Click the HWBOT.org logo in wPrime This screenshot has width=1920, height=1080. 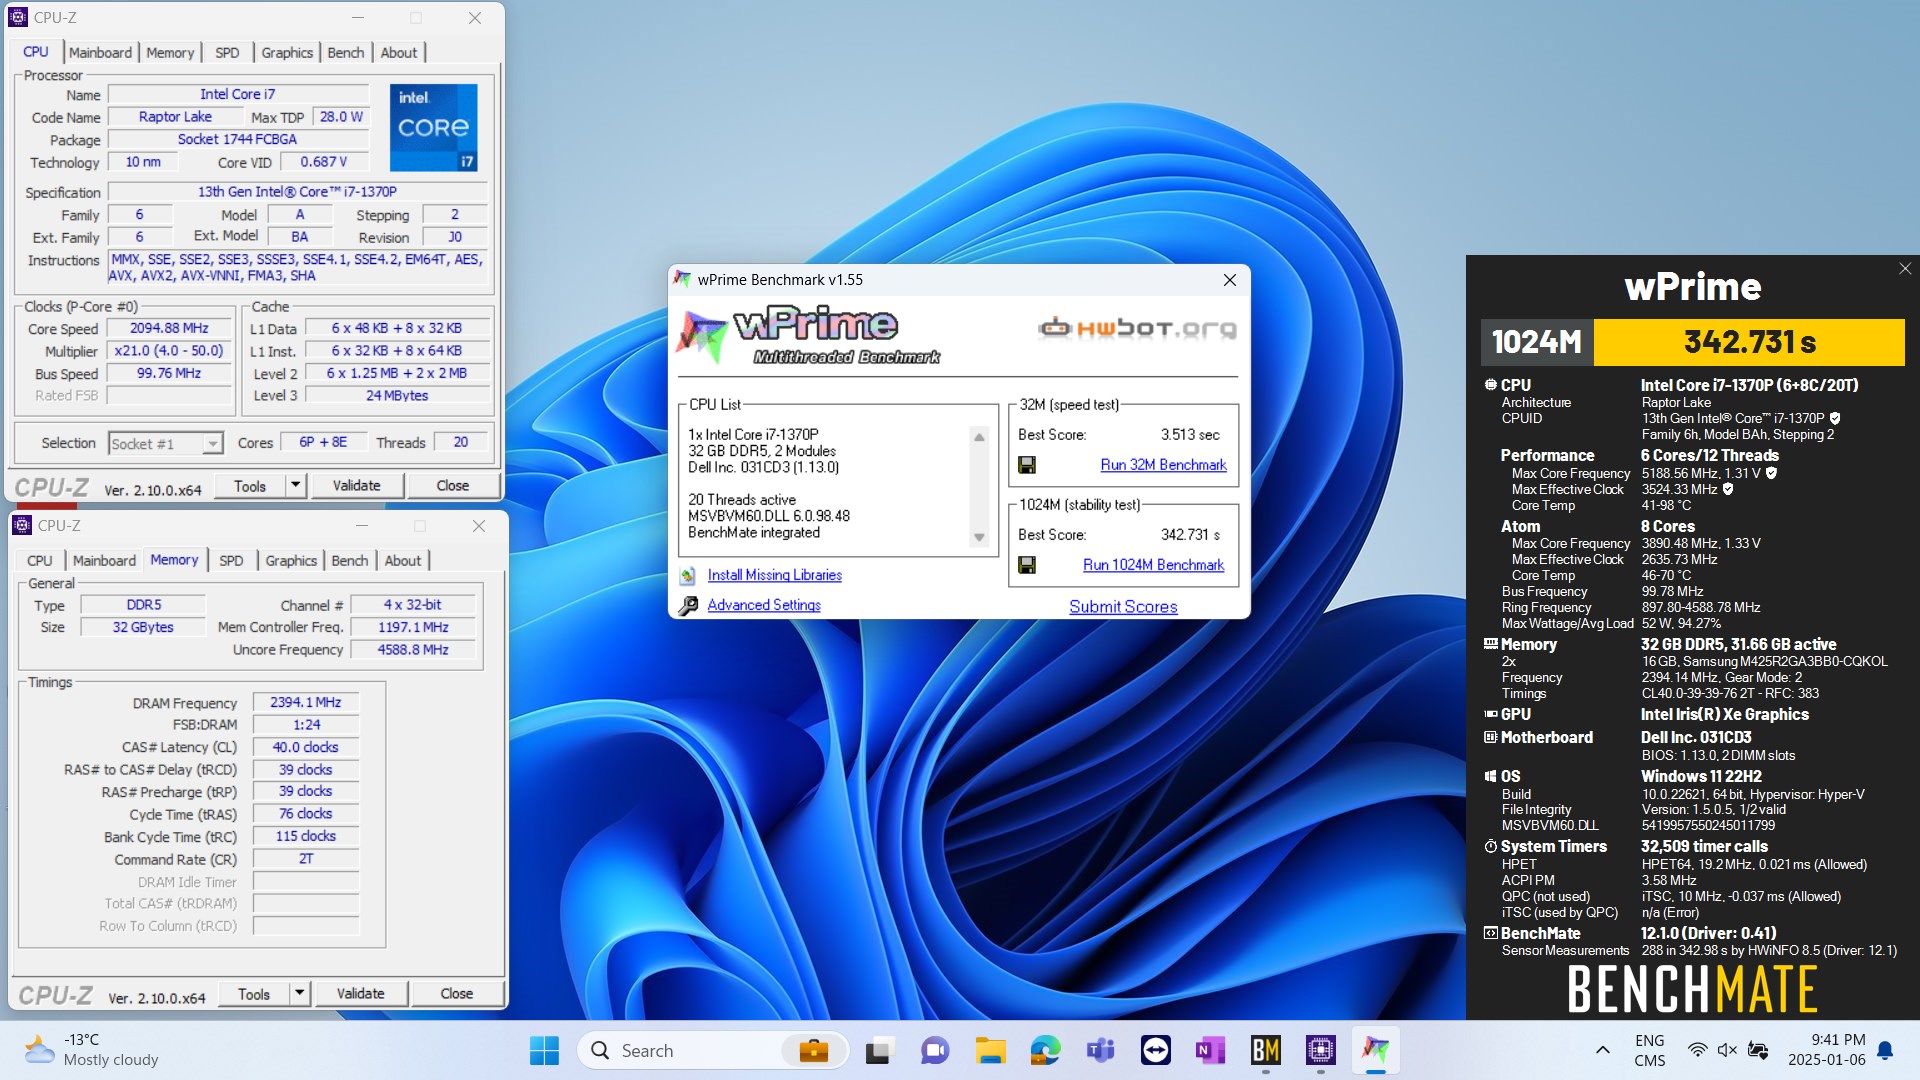pos(1137,328)
